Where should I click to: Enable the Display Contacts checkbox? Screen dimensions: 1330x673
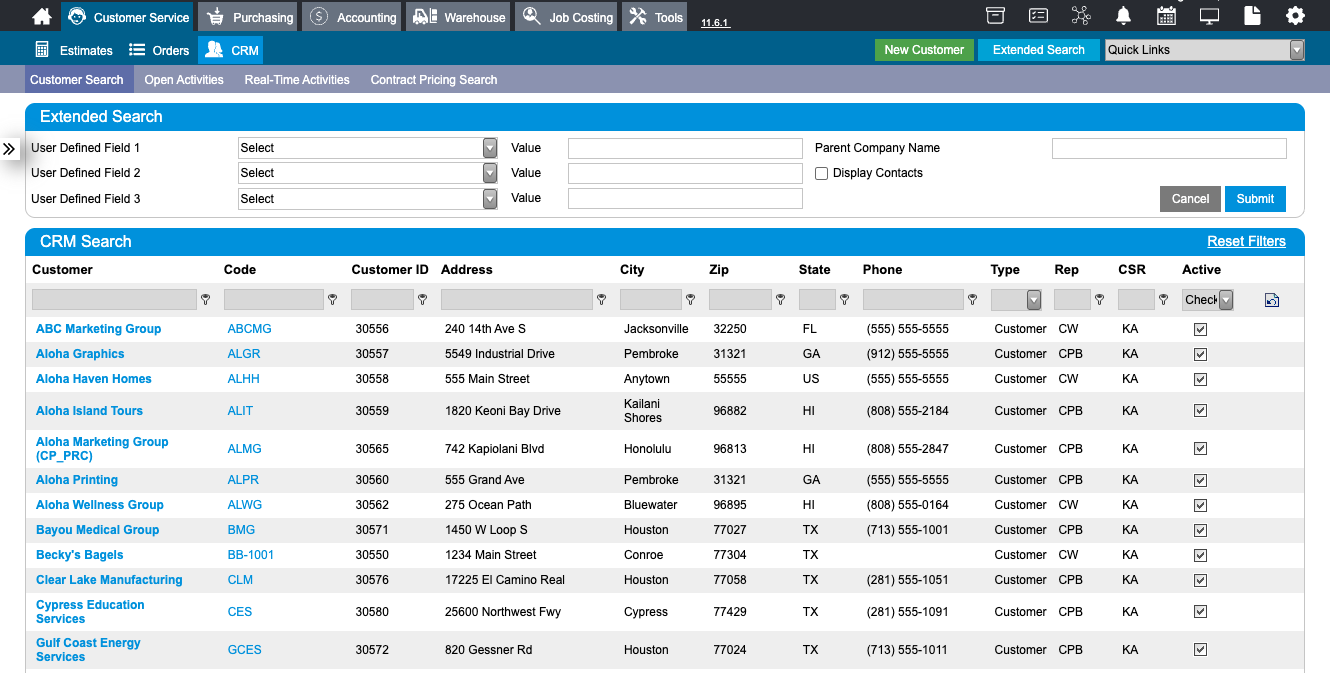821,173
